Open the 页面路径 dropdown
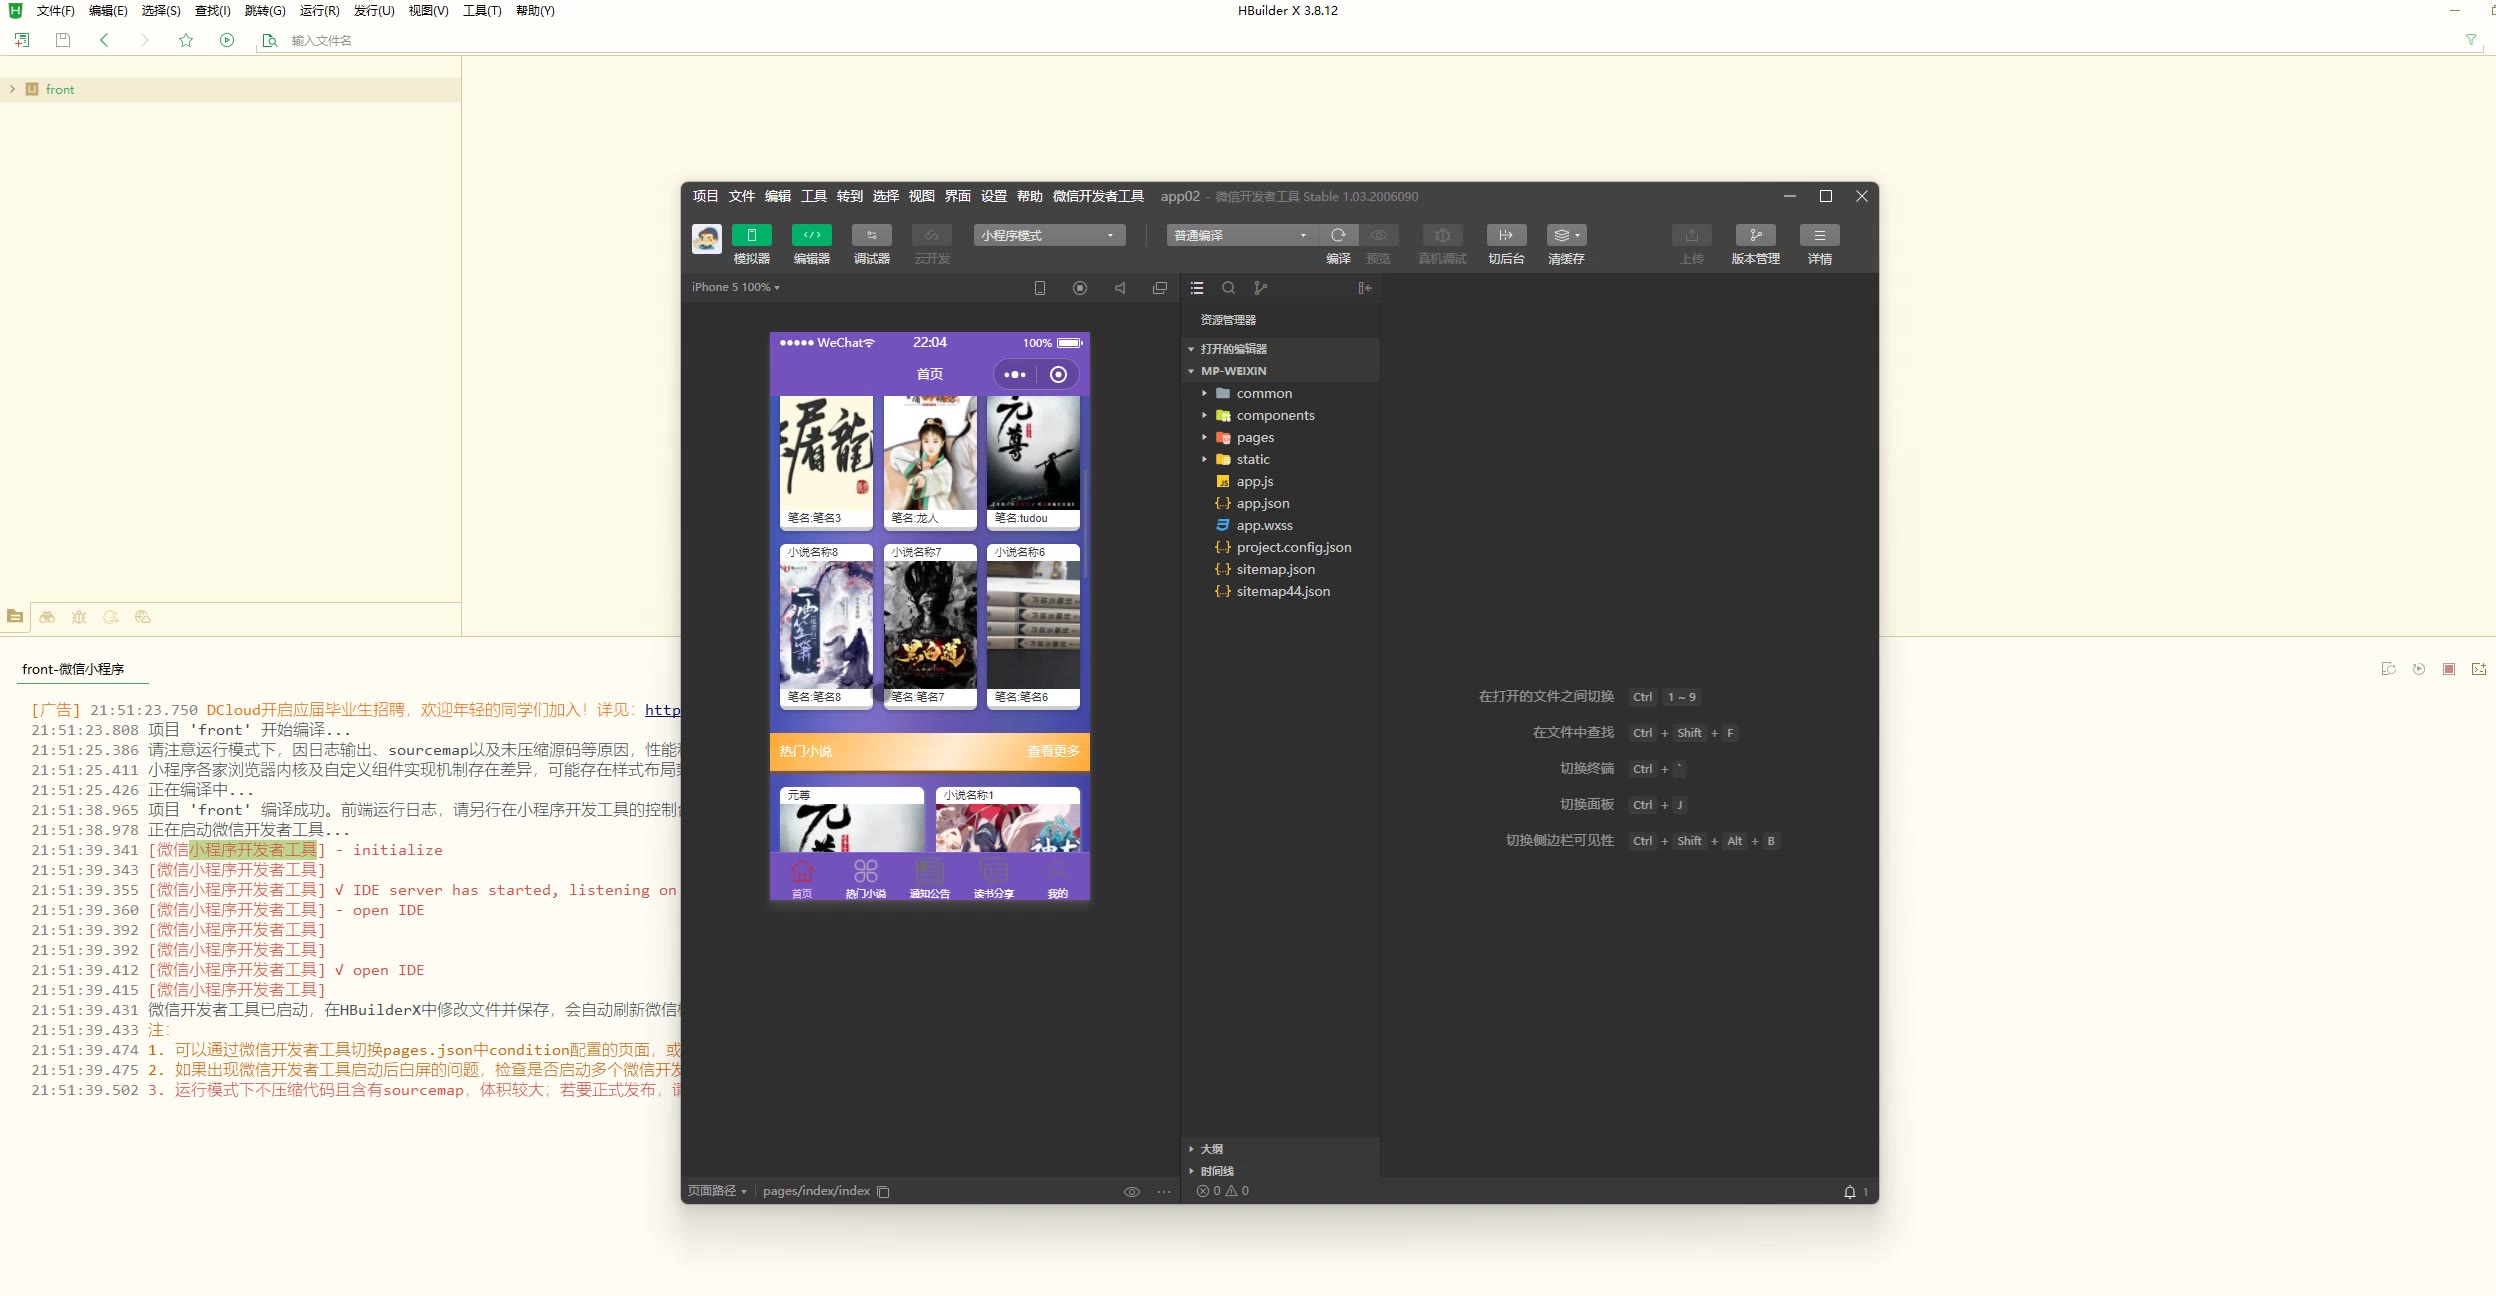 pos(717,1191)
